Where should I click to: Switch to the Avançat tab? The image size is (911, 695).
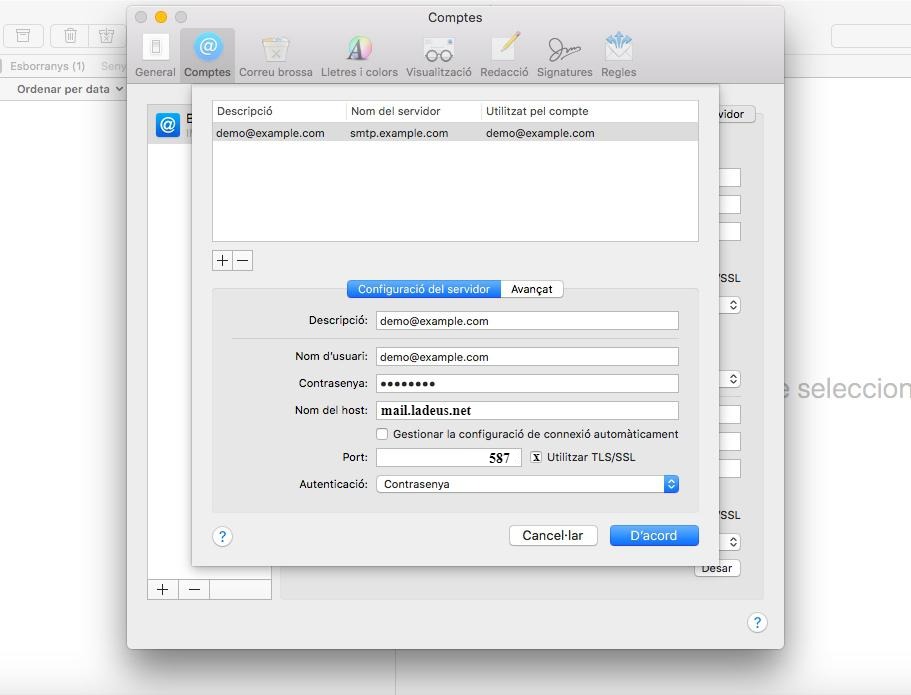pos(531,289)
